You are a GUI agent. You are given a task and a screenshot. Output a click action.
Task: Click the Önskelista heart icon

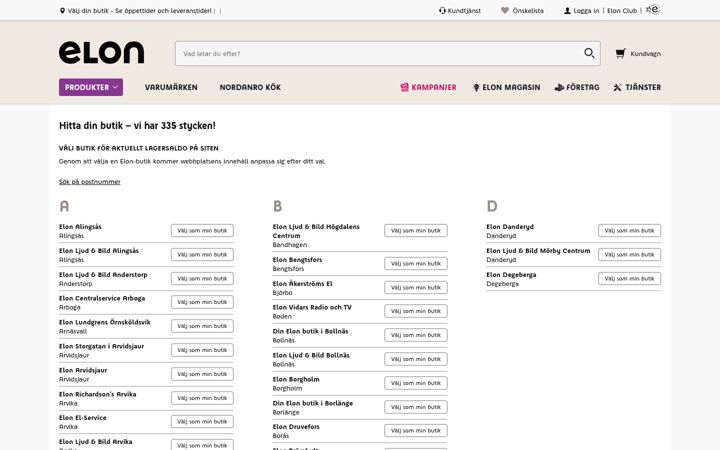[x=505, y=11]
